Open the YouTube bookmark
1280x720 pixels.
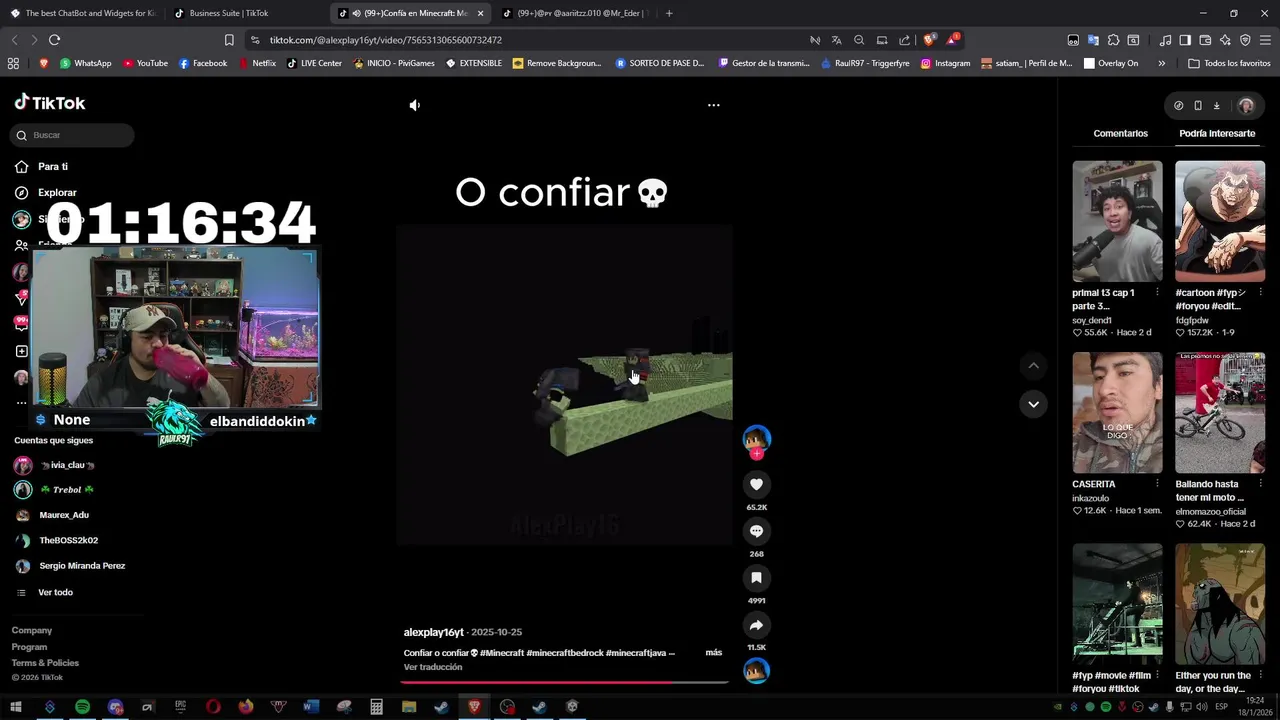[x=145, y=63]
